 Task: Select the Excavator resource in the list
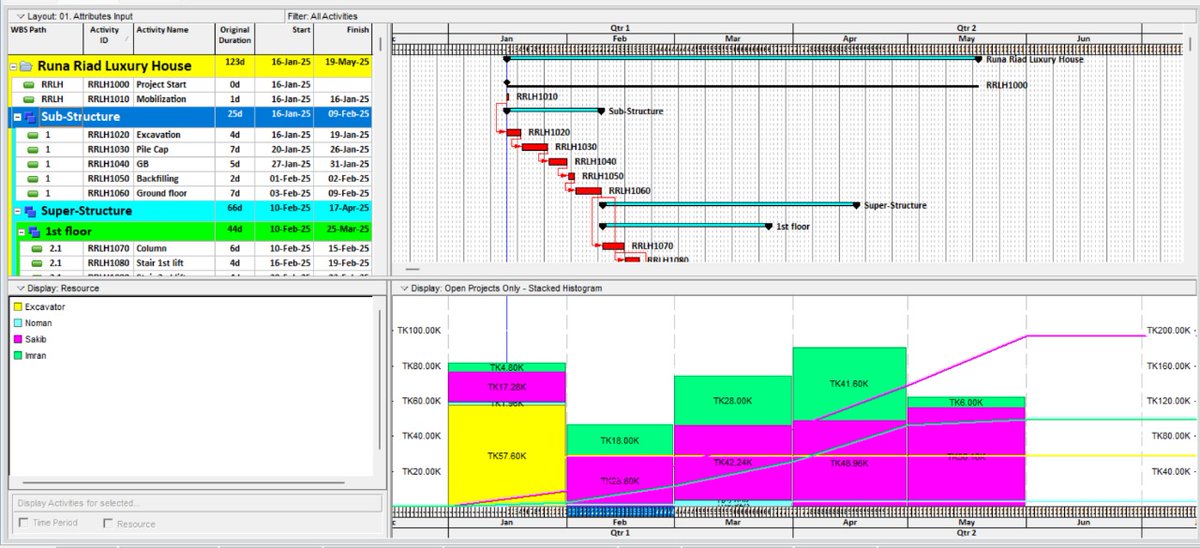47,307
